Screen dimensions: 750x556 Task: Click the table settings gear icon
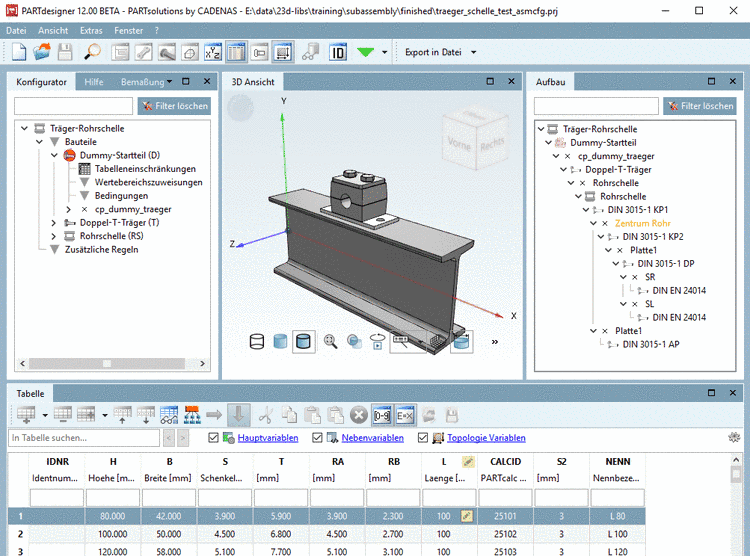734,438
